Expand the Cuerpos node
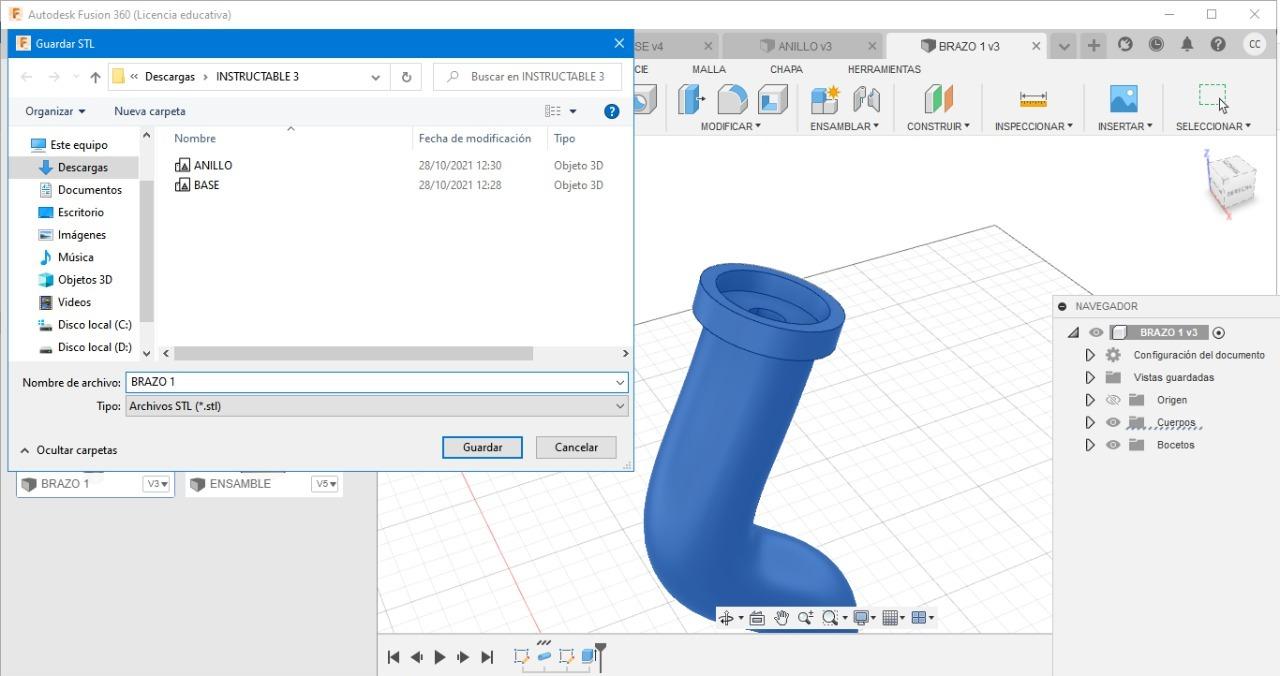This screenshot has height=676, width=1280. click(1090, 422)
